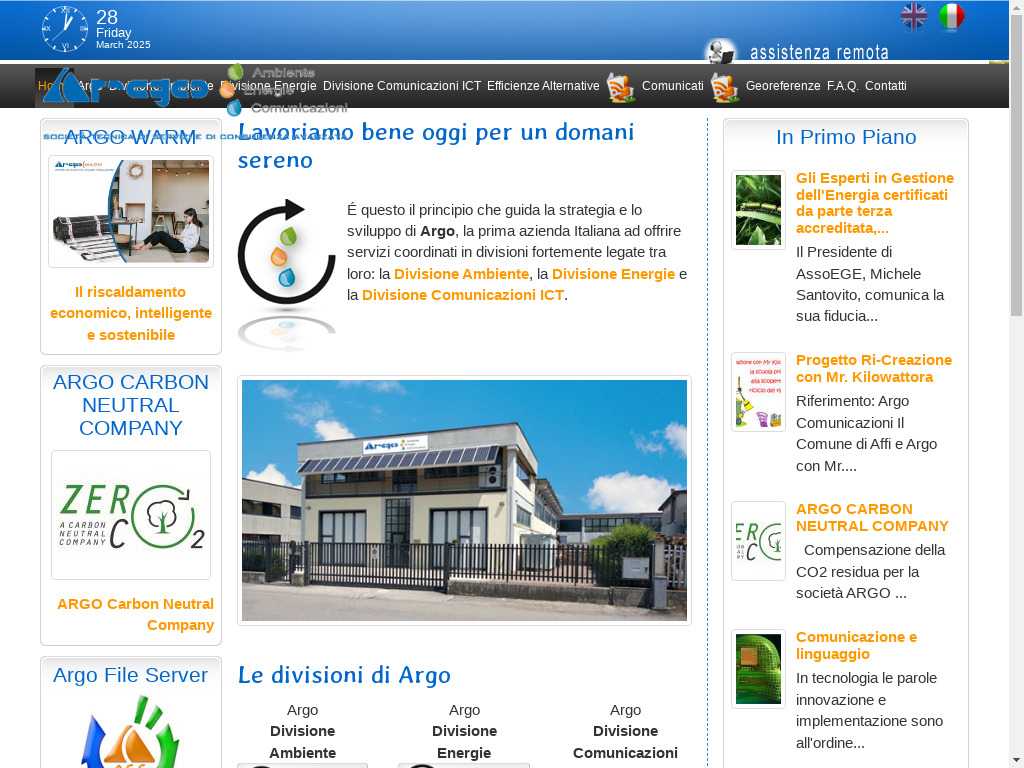Open the Comunicati menu item

(x=673, y=86)
